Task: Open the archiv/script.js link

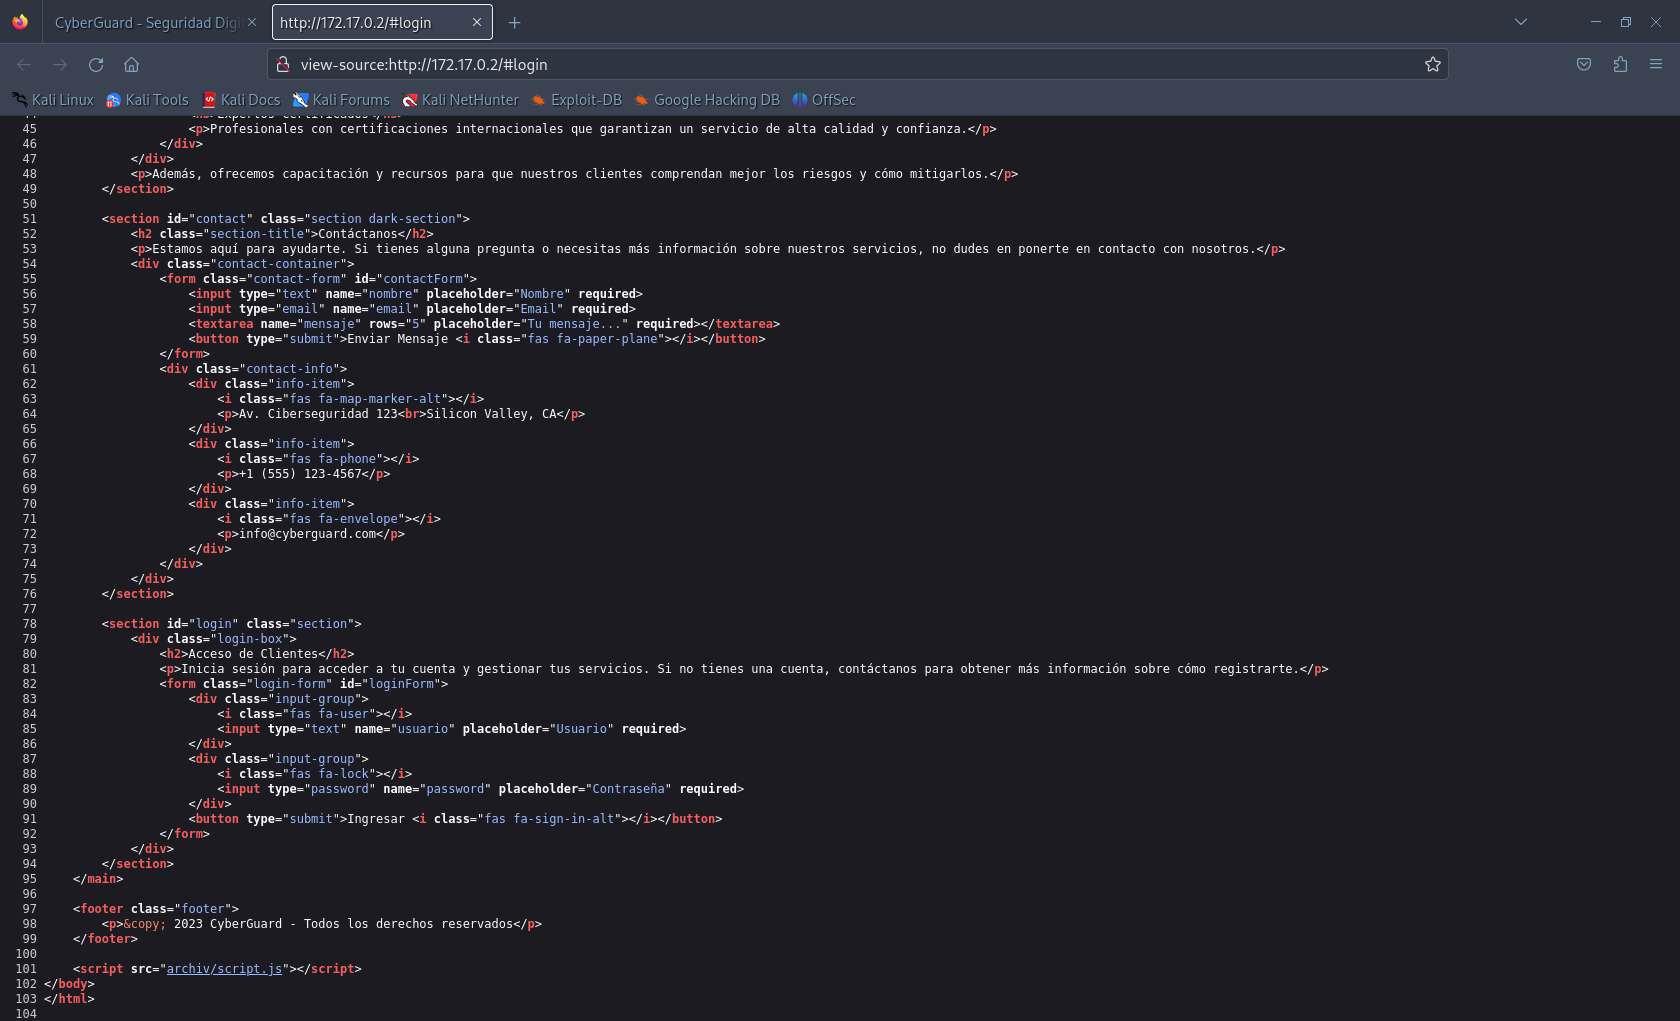Action: coord(224,969)
